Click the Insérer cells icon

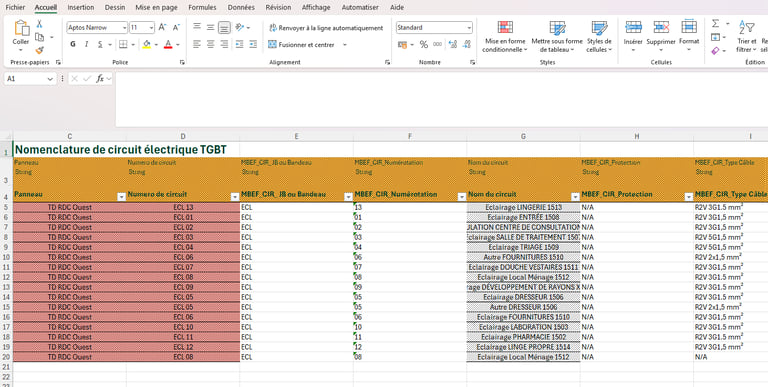click(633, 27)
